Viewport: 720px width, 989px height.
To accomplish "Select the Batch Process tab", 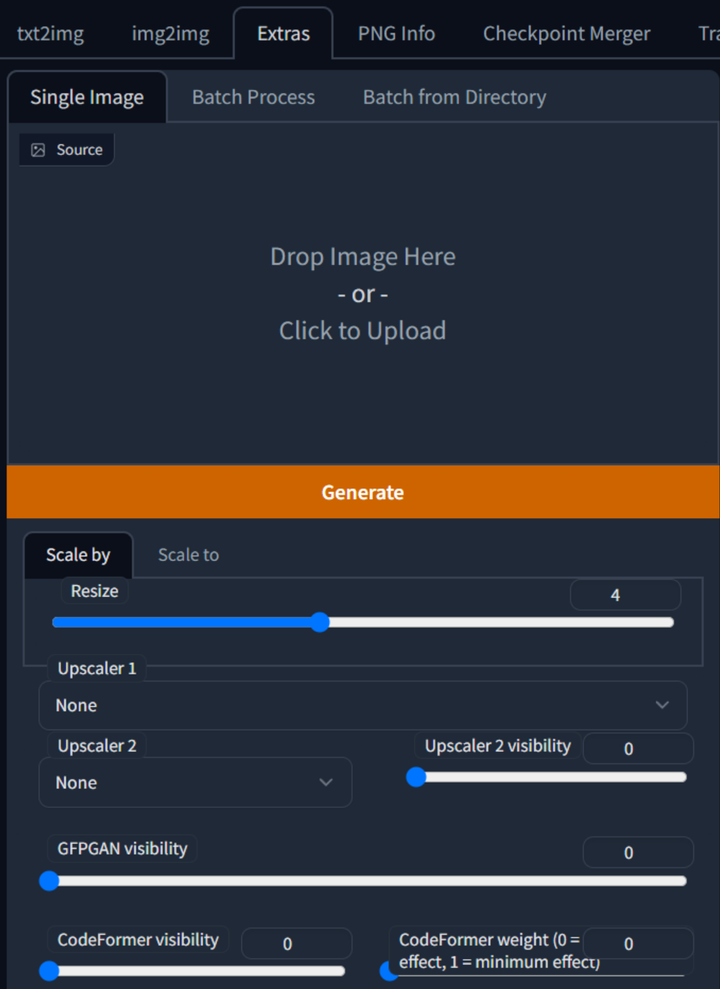I will pyautogui.click(x=253, y=97).
